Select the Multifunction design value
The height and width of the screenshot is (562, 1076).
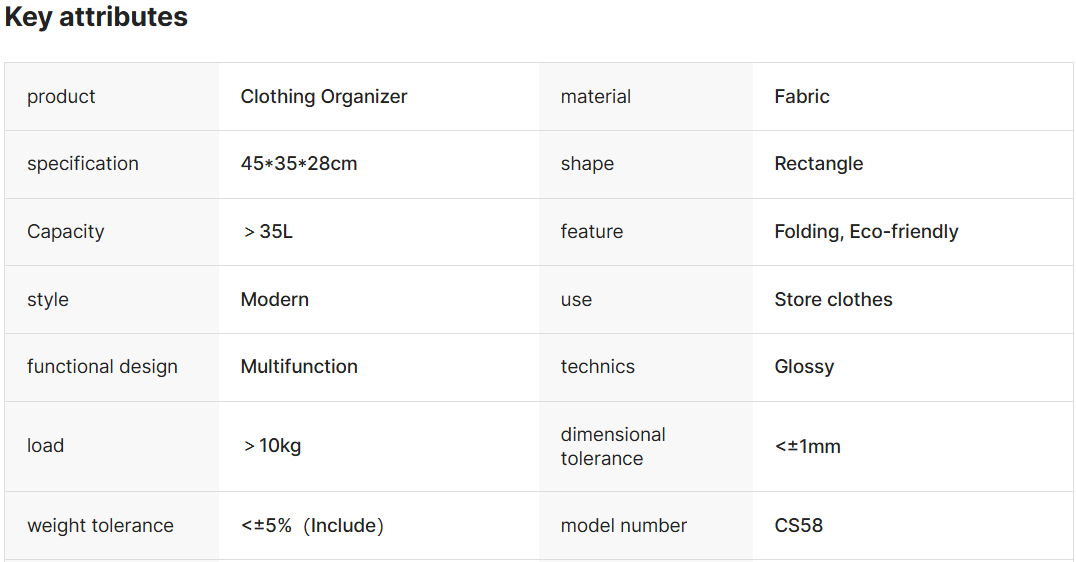[x=299, y=367]
